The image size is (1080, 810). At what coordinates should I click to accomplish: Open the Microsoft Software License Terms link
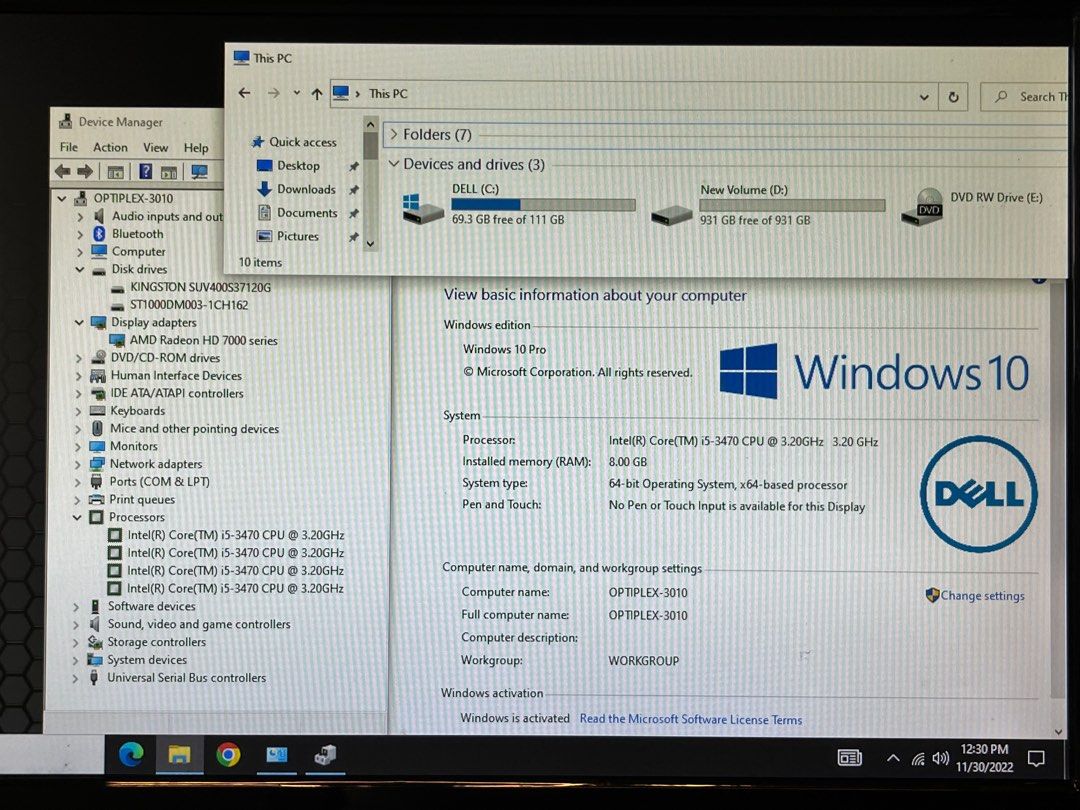(x=691, y=719)
